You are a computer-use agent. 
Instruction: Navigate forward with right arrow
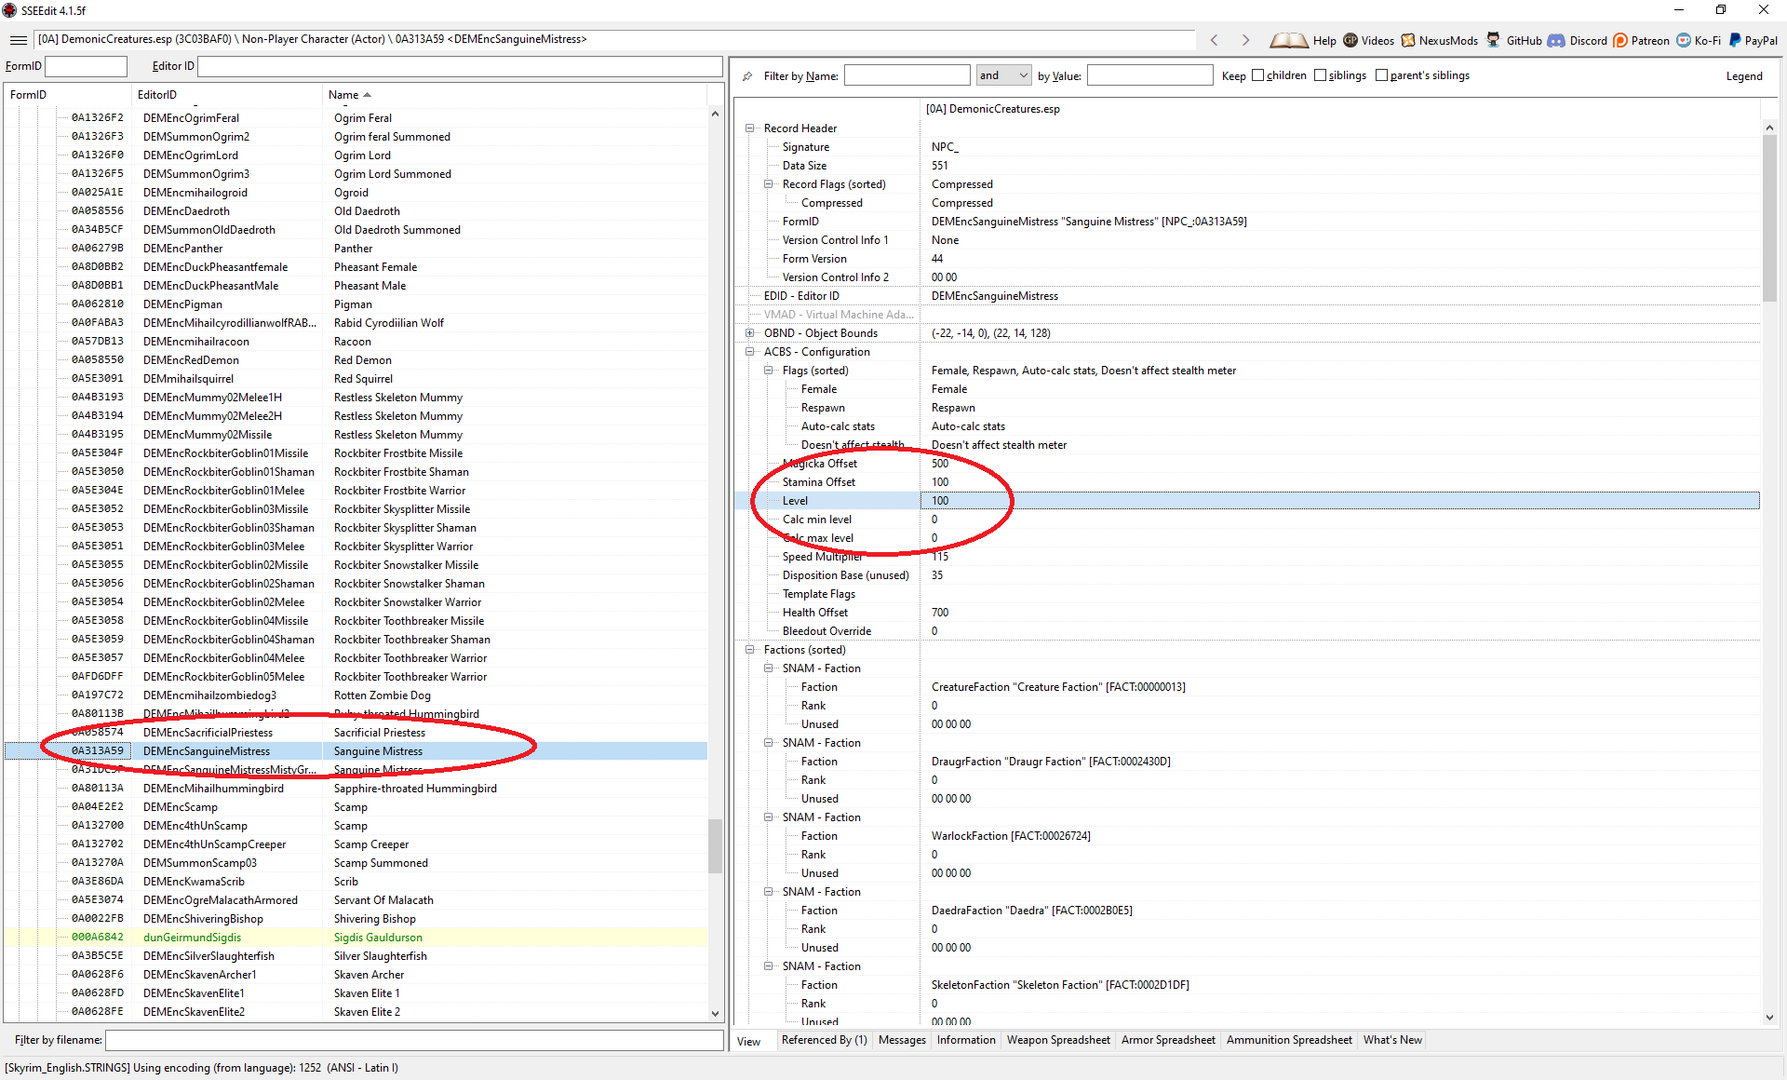[x=1245, y=40]
